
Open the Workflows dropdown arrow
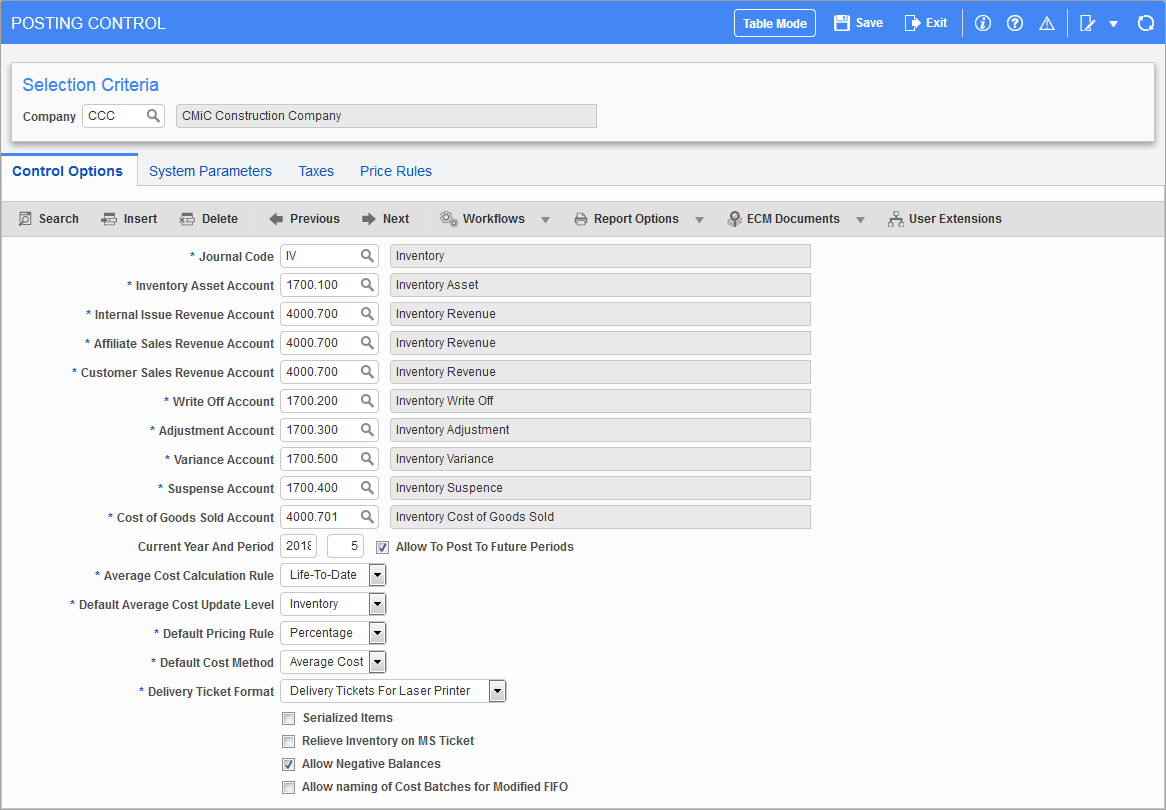click(x=545, y=218)
